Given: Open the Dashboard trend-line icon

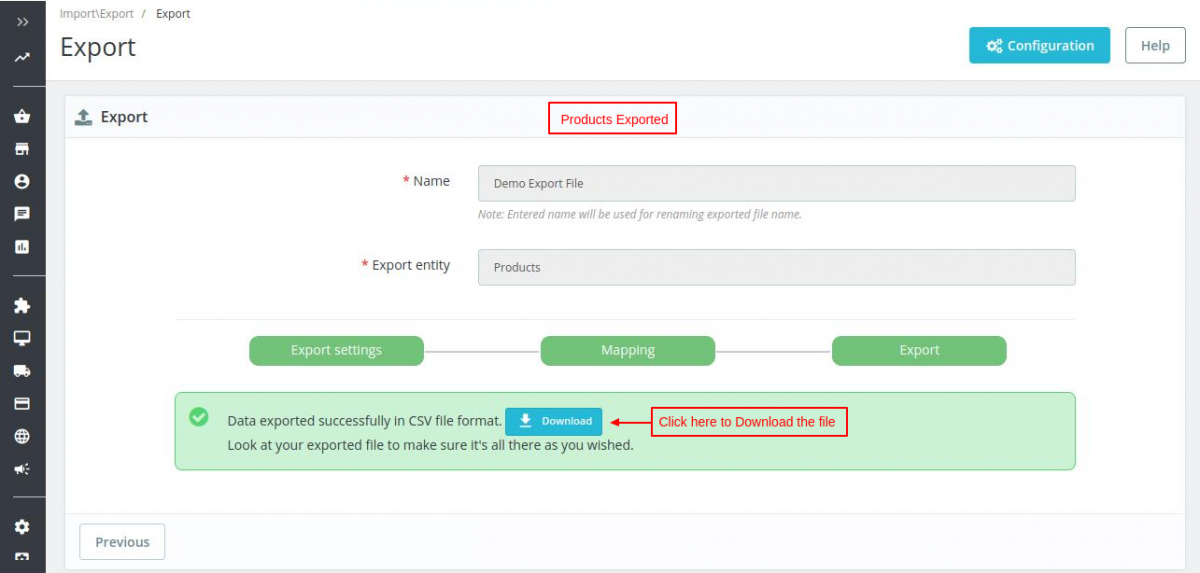Looking at the screenshot, I should 22,58.
